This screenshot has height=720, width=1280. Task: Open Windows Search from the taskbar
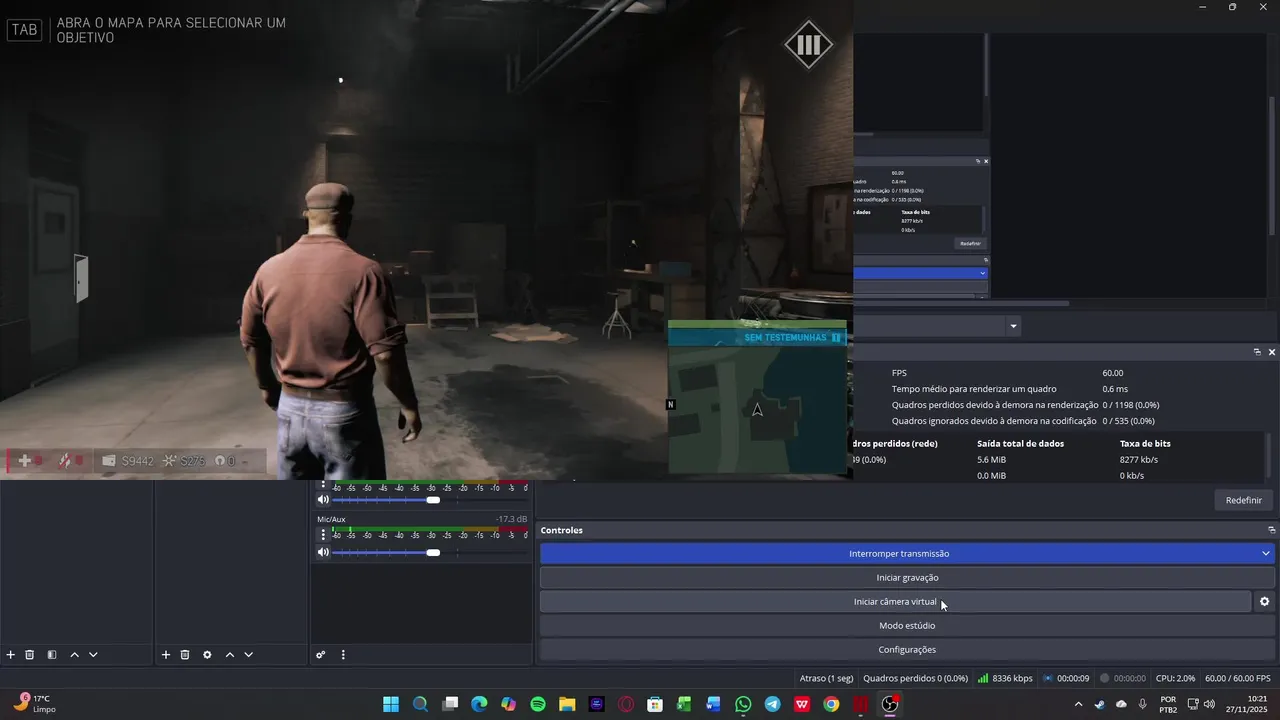click(421, 704)
